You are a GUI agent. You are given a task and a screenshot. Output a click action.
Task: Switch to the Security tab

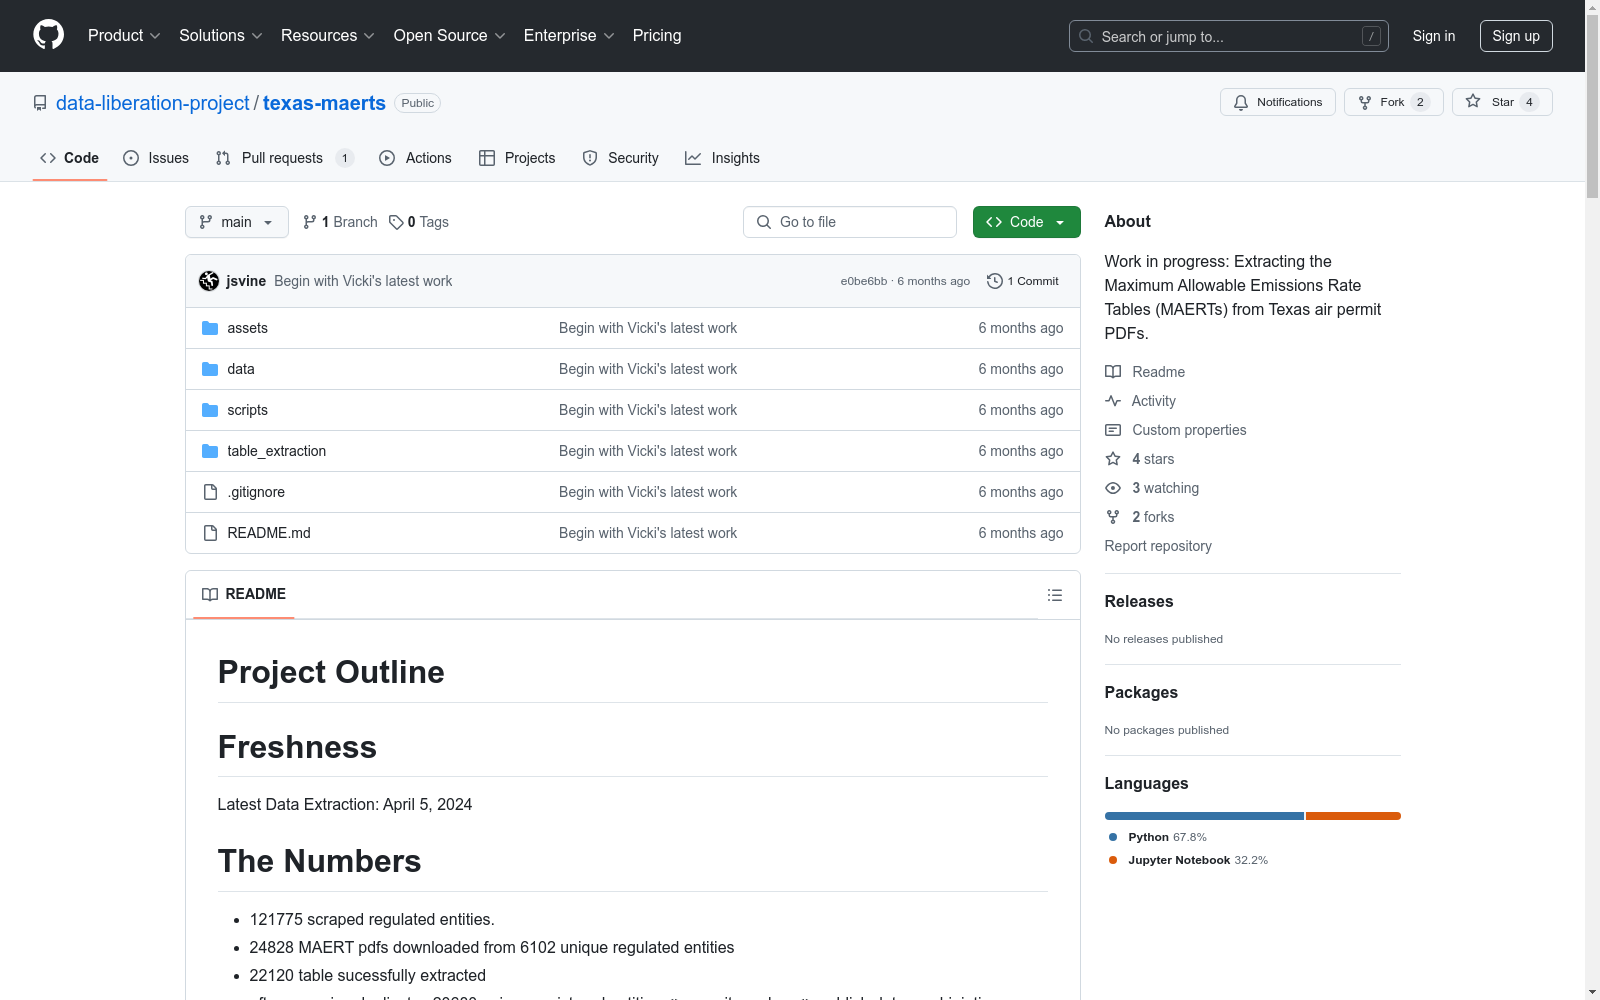coord(621,158)
